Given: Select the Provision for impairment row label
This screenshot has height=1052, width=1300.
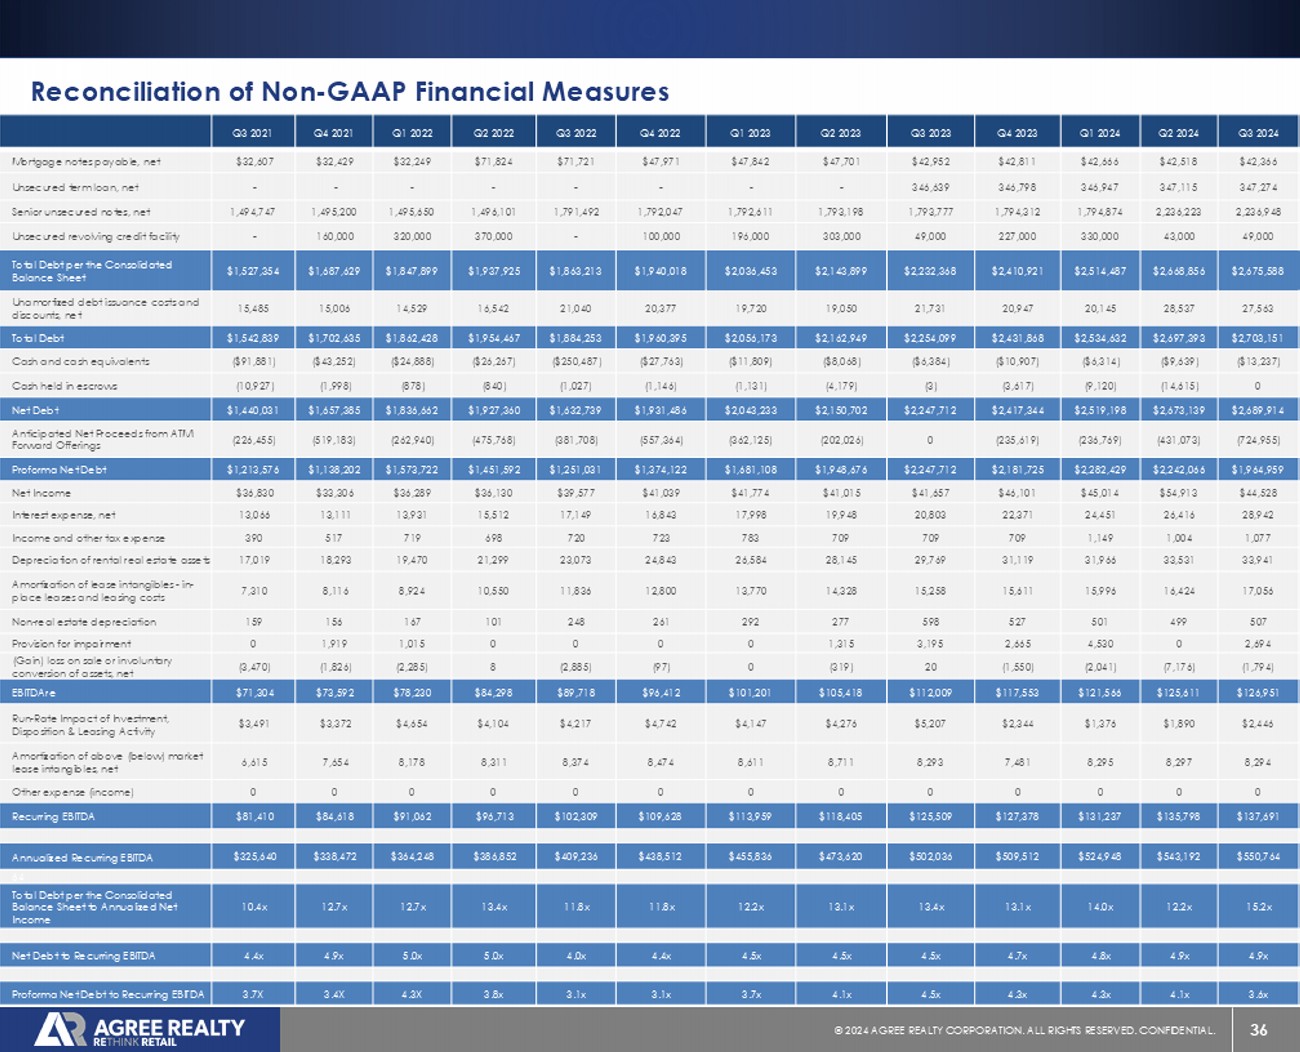Looking at the screenshot, I should 71,644.
